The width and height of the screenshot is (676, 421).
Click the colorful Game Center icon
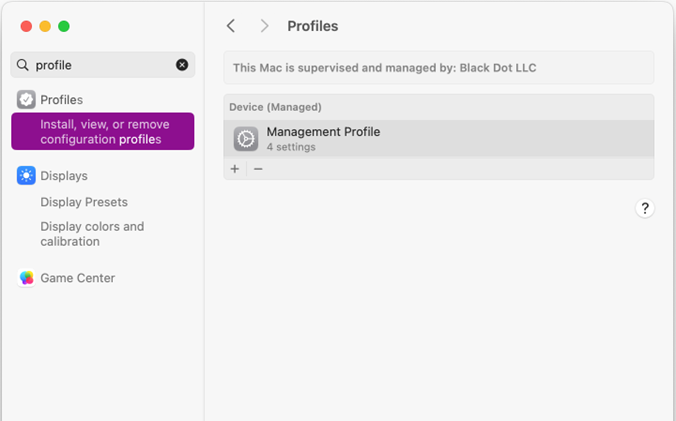[26, 278]
